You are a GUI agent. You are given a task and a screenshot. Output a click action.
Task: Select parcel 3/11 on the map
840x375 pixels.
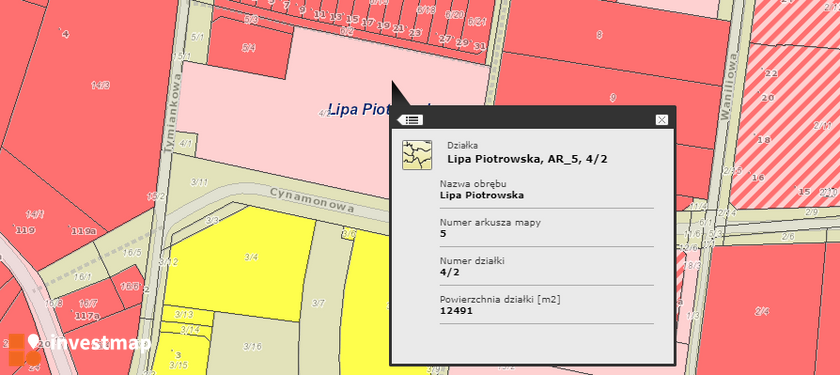(x=199, y=182)
